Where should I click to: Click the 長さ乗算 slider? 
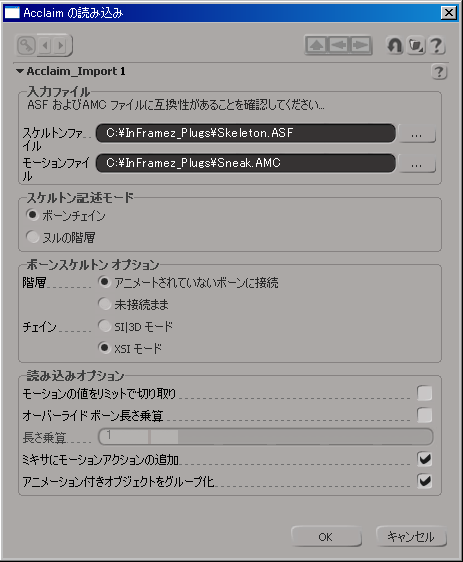click(x=266, y=437)
